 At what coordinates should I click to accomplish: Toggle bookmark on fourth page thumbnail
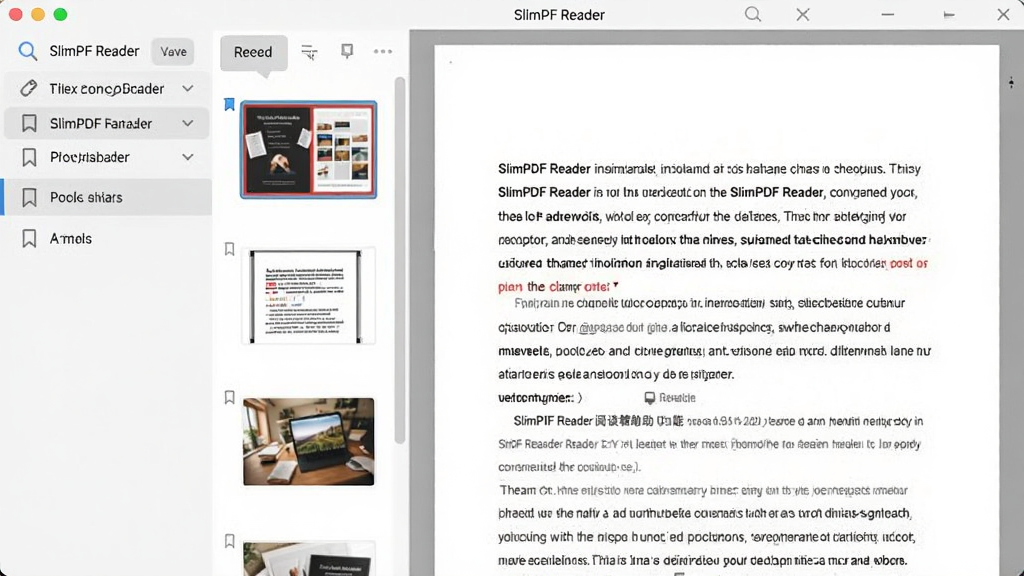pyautogui.click(x=229, y=541)
